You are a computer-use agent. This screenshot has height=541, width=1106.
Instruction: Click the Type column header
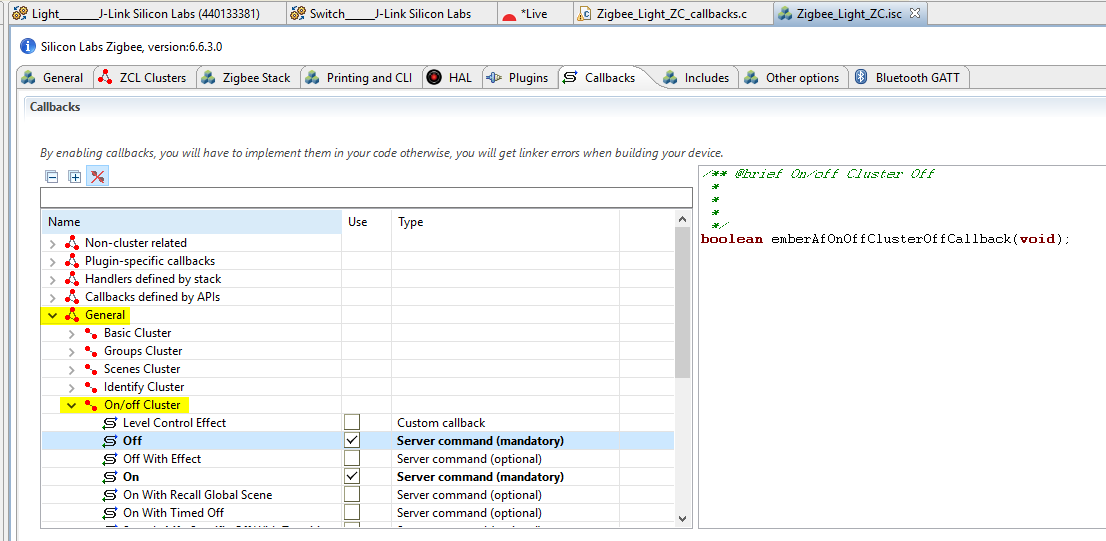(506, 222)
